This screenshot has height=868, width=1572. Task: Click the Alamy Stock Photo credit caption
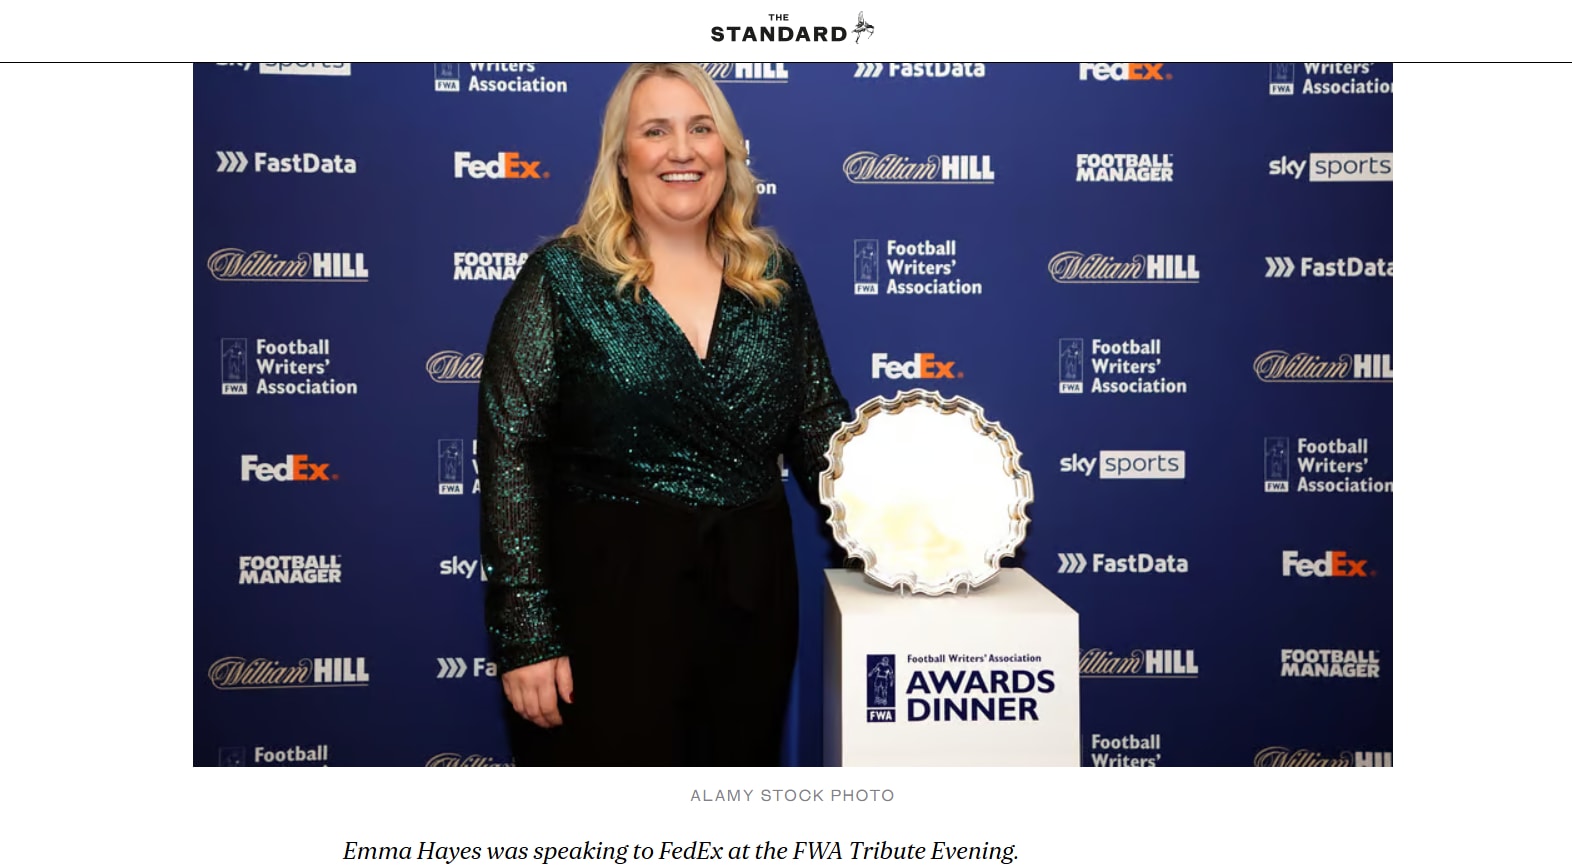click(792, 796)
